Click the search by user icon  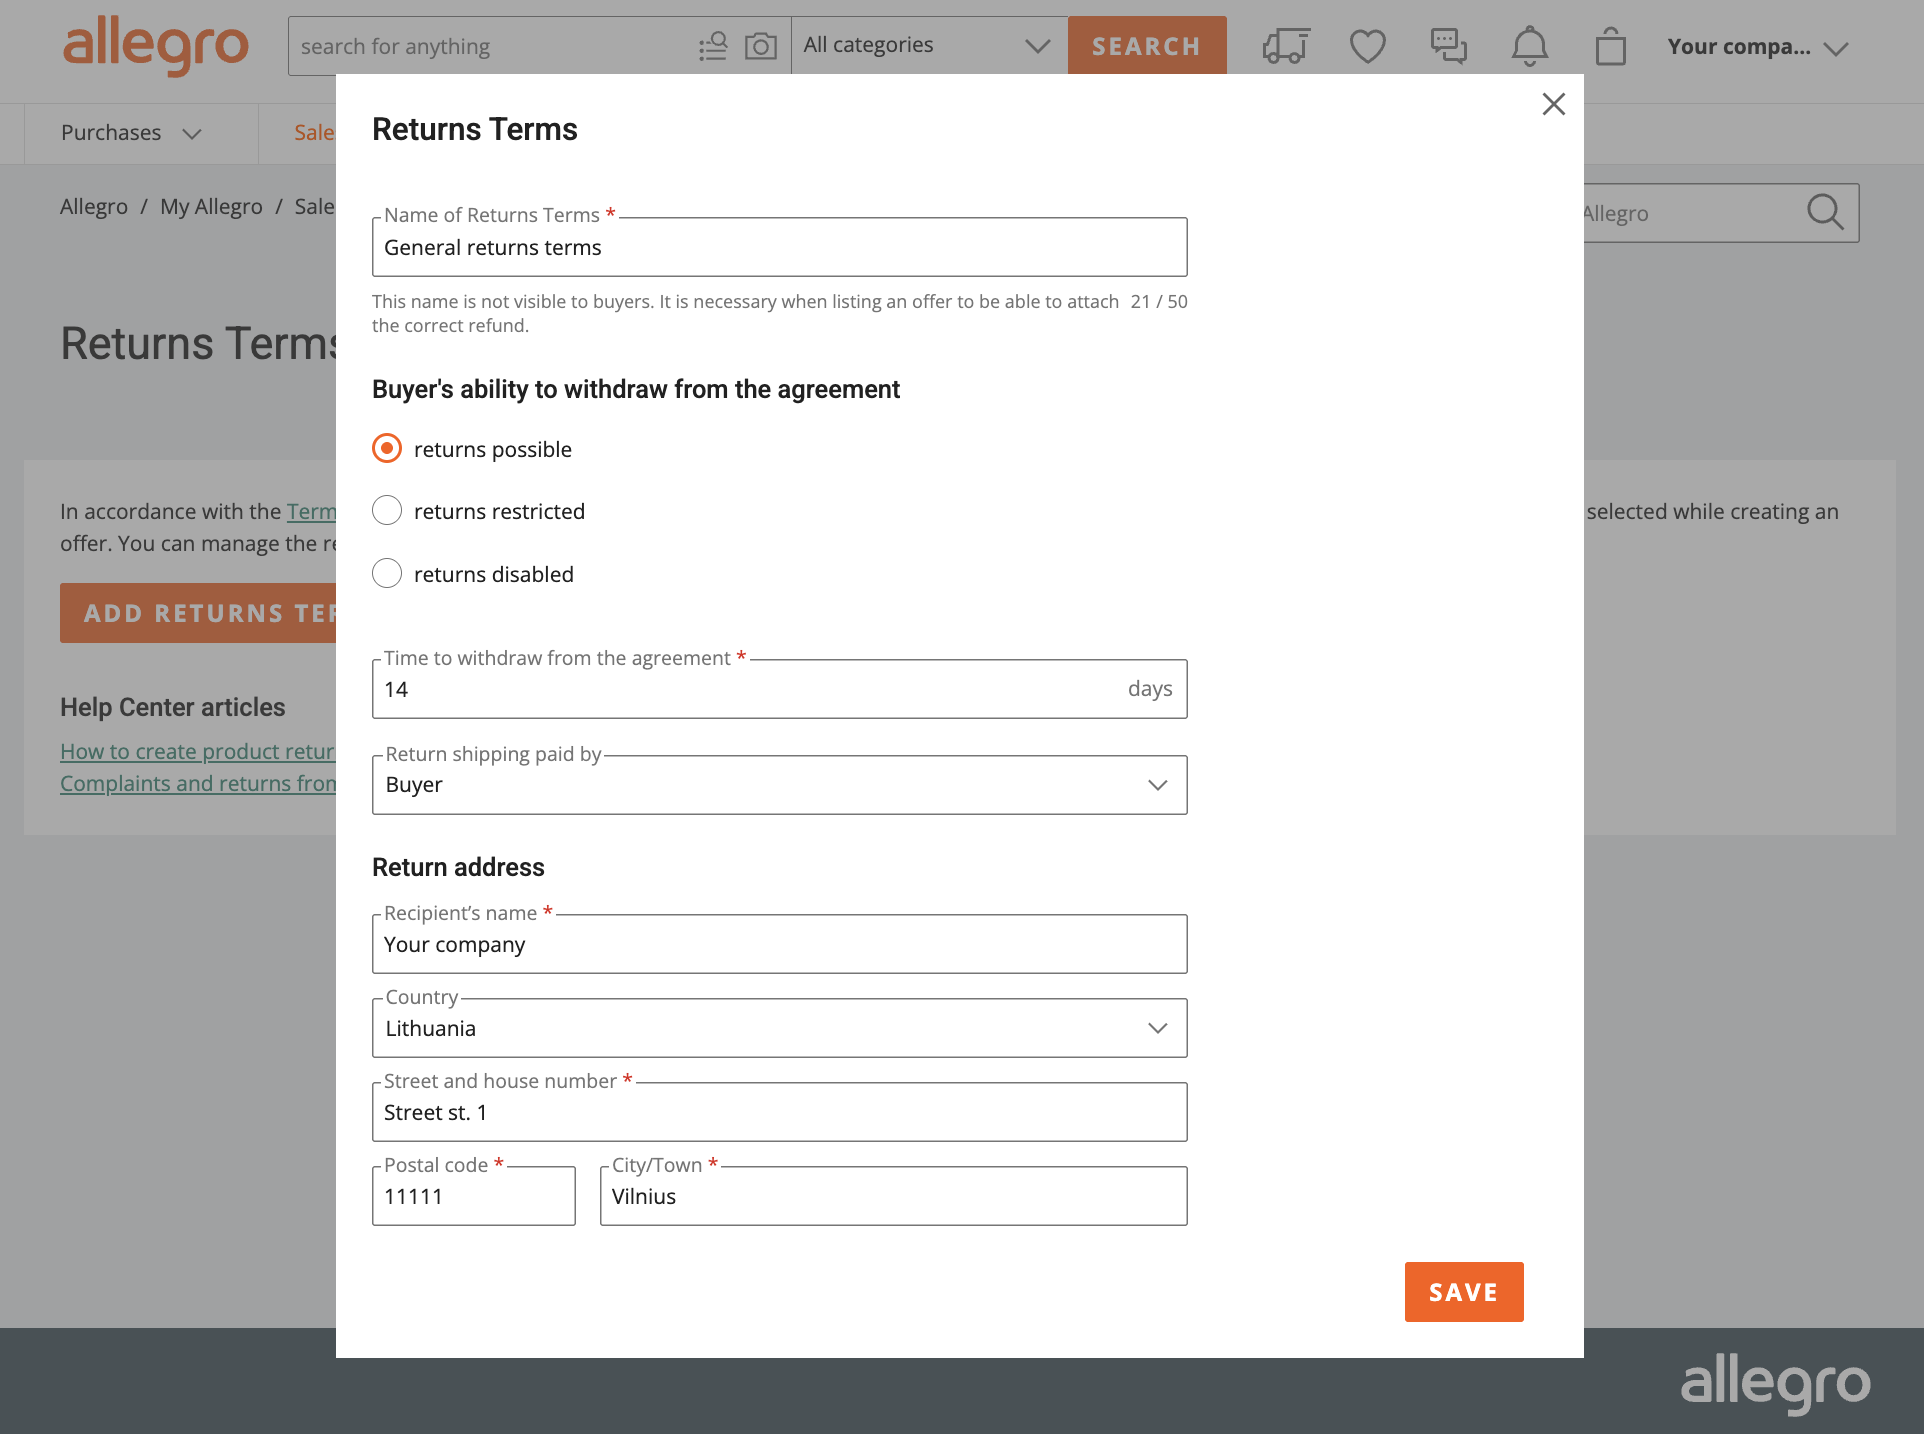point(713,46)
